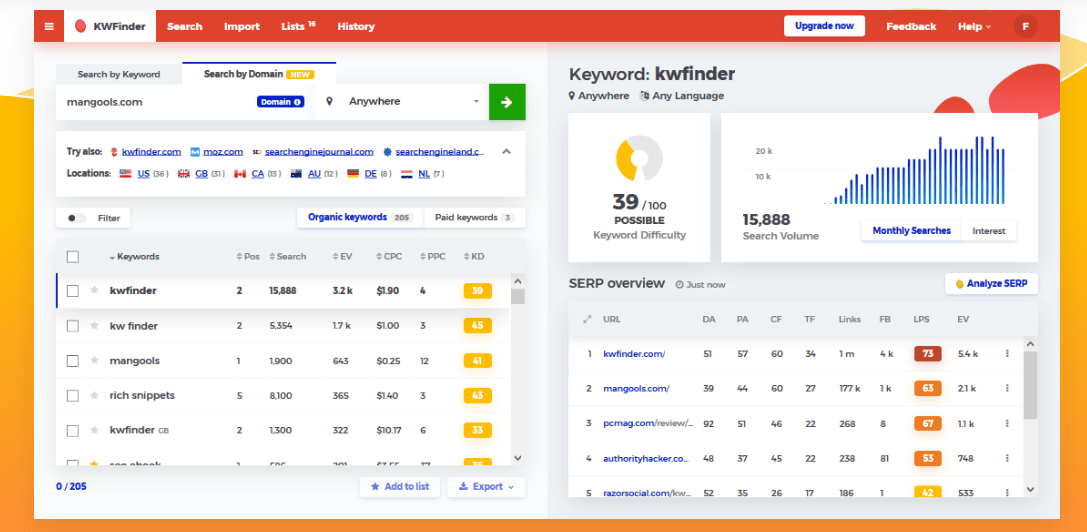Viewport: 1087px width, 532px height.
Task: Click the Analyze SERP button
Action: (991, 283)
